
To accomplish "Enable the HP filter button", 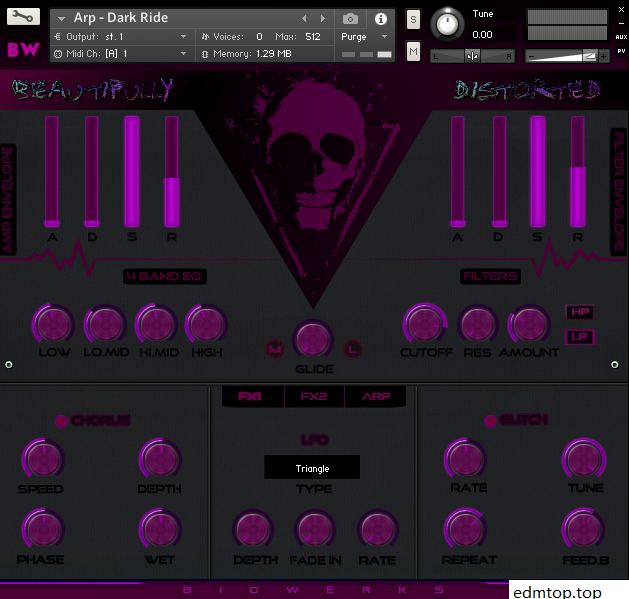I will (x=580, y=312).
